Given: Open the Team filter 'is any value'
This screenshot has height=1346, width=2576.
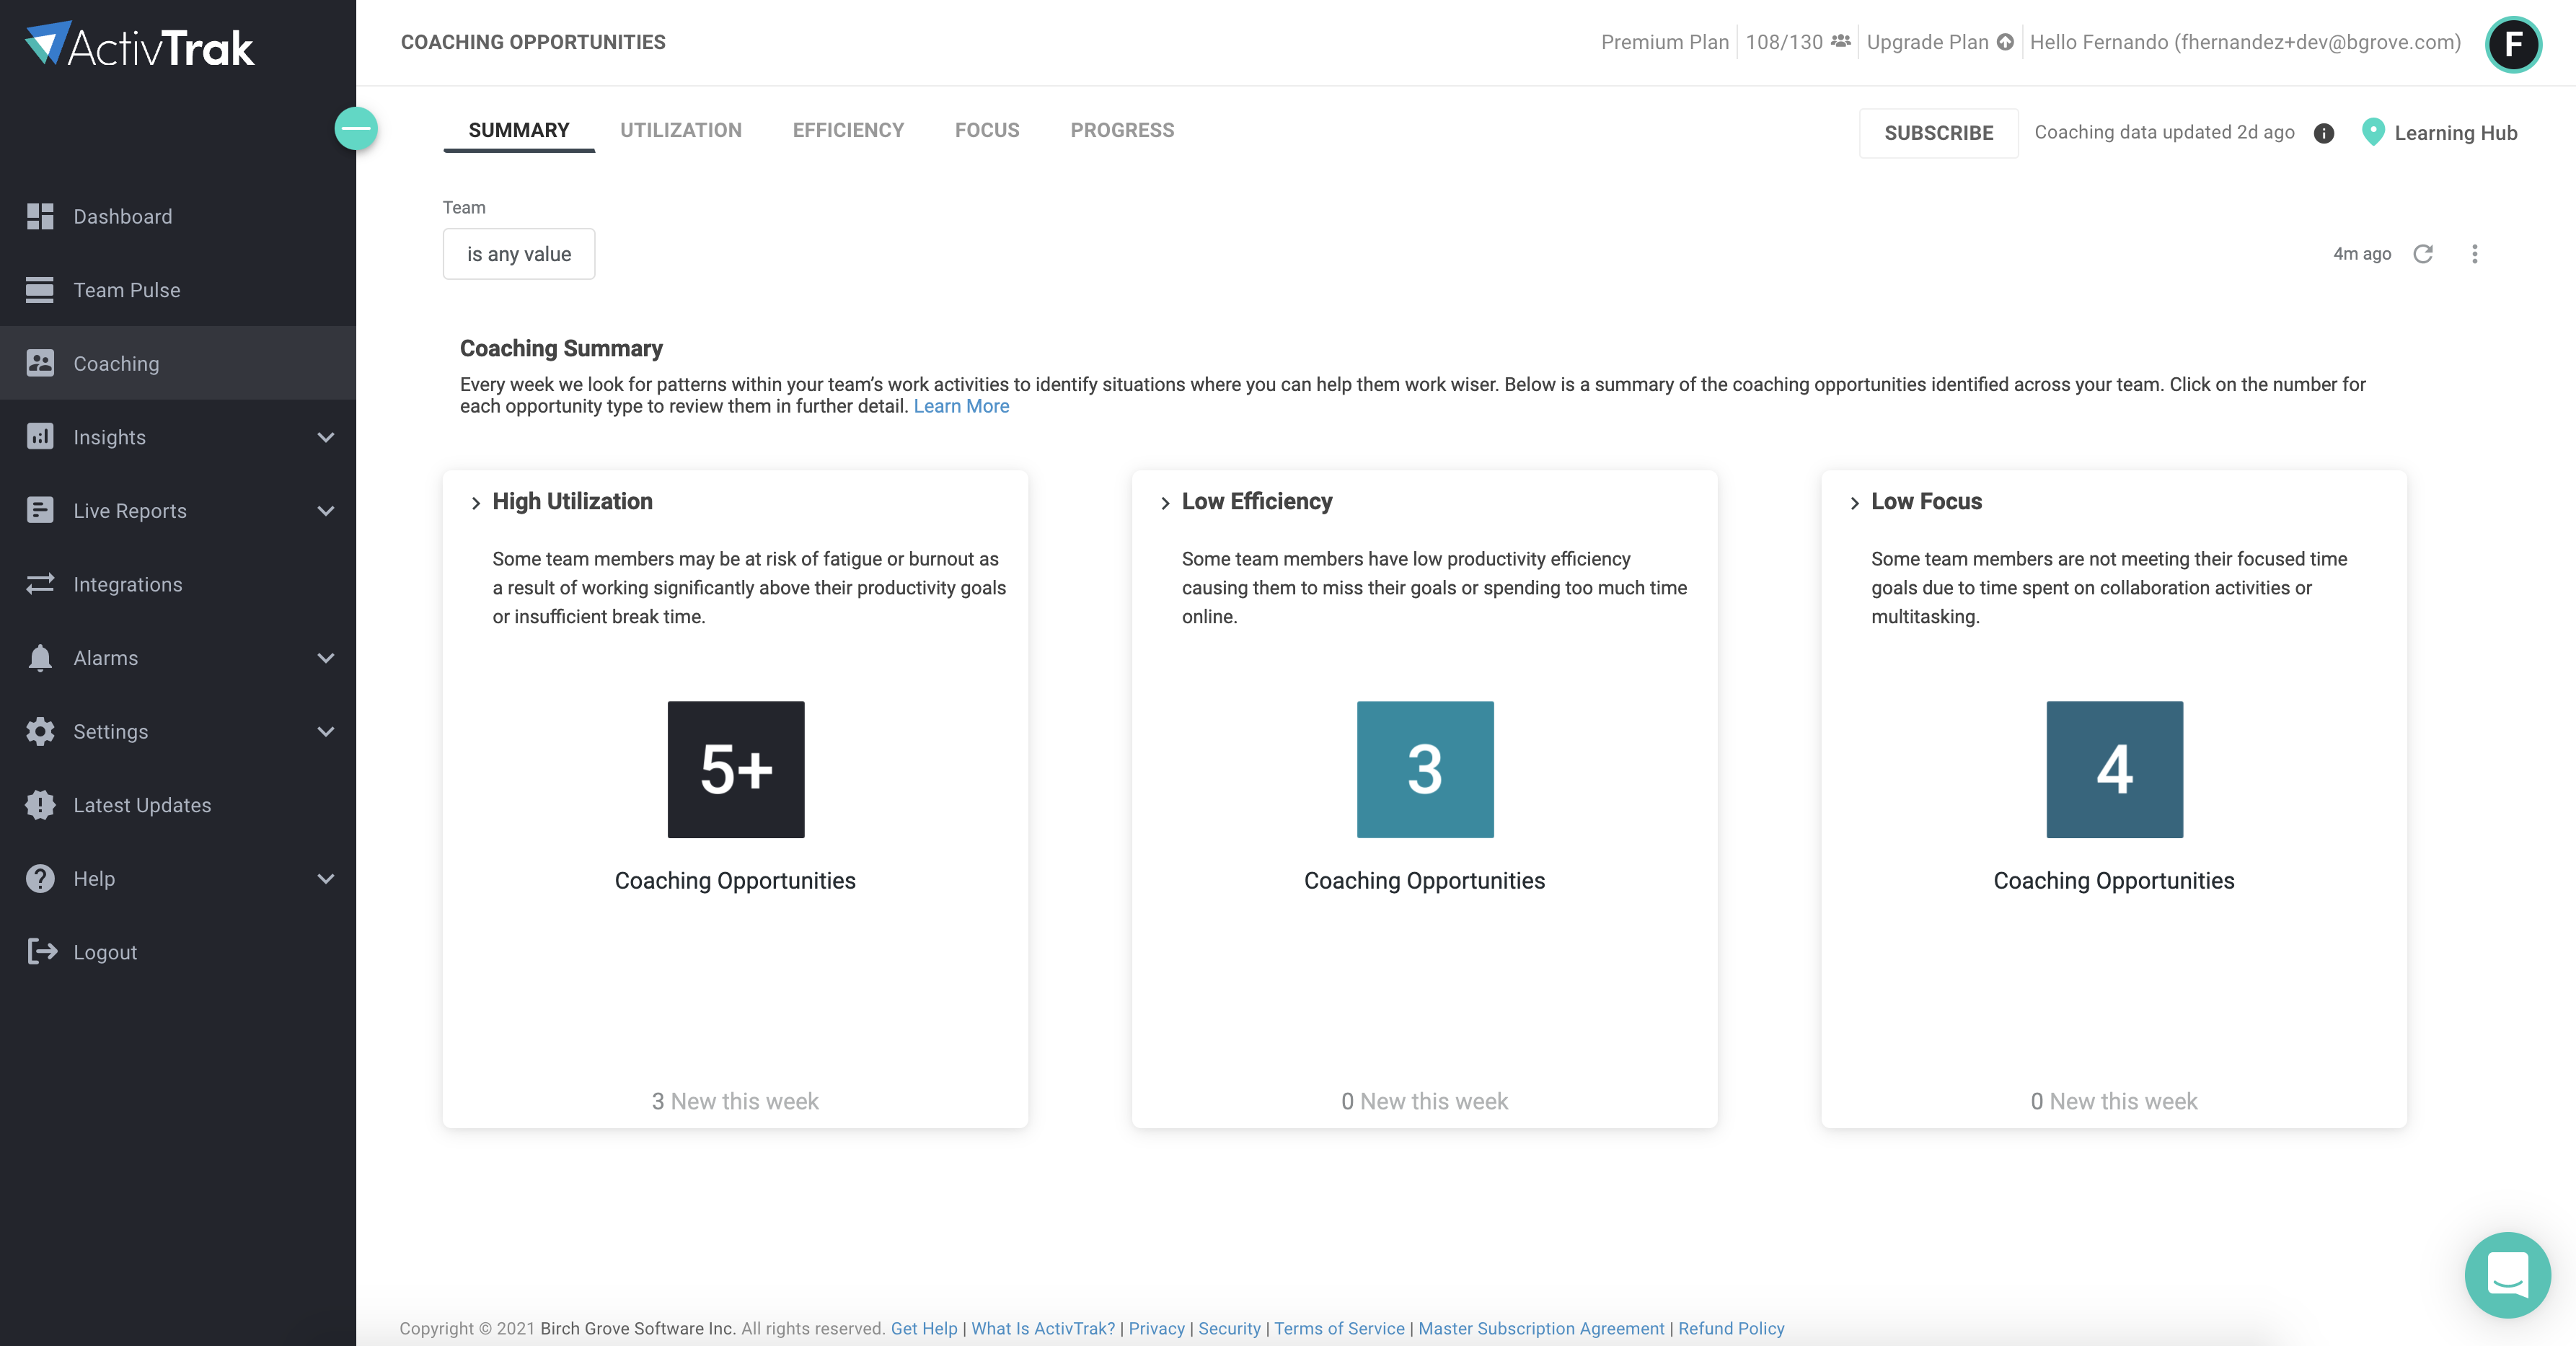Looking at the screenshot, I should point(519,254).
